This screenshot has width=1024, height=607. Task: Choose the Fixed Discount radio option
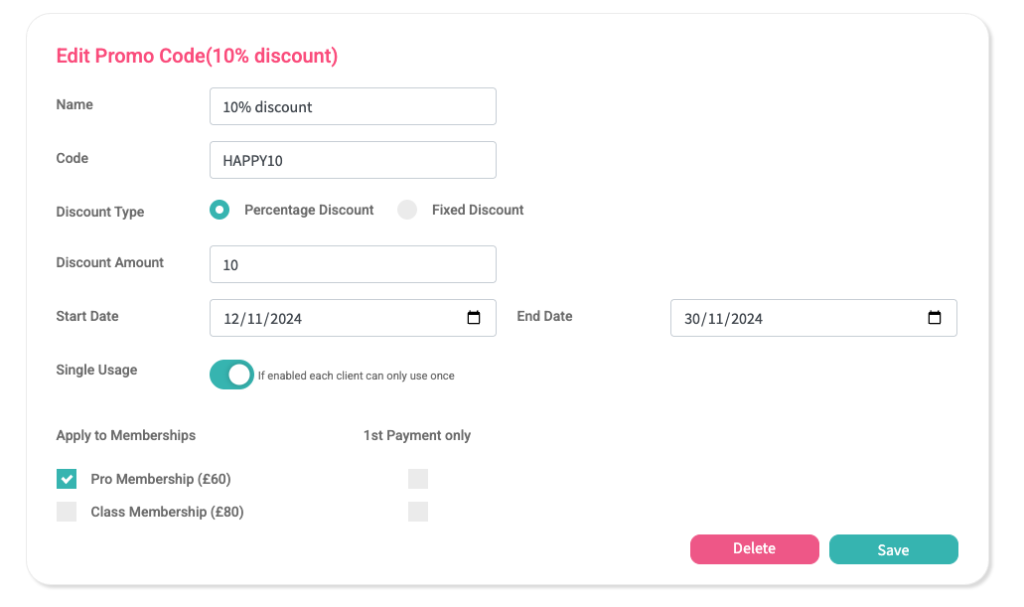[407, 210]
